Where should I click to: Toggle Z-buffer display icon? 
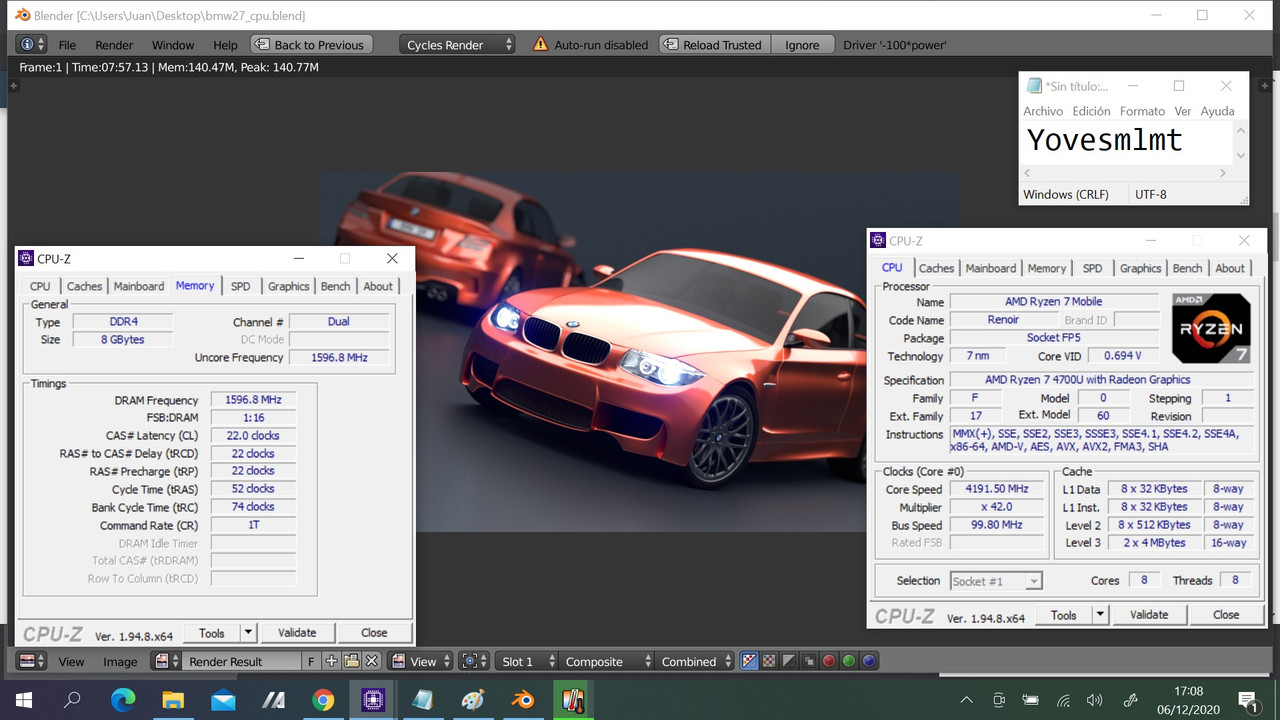809,661
